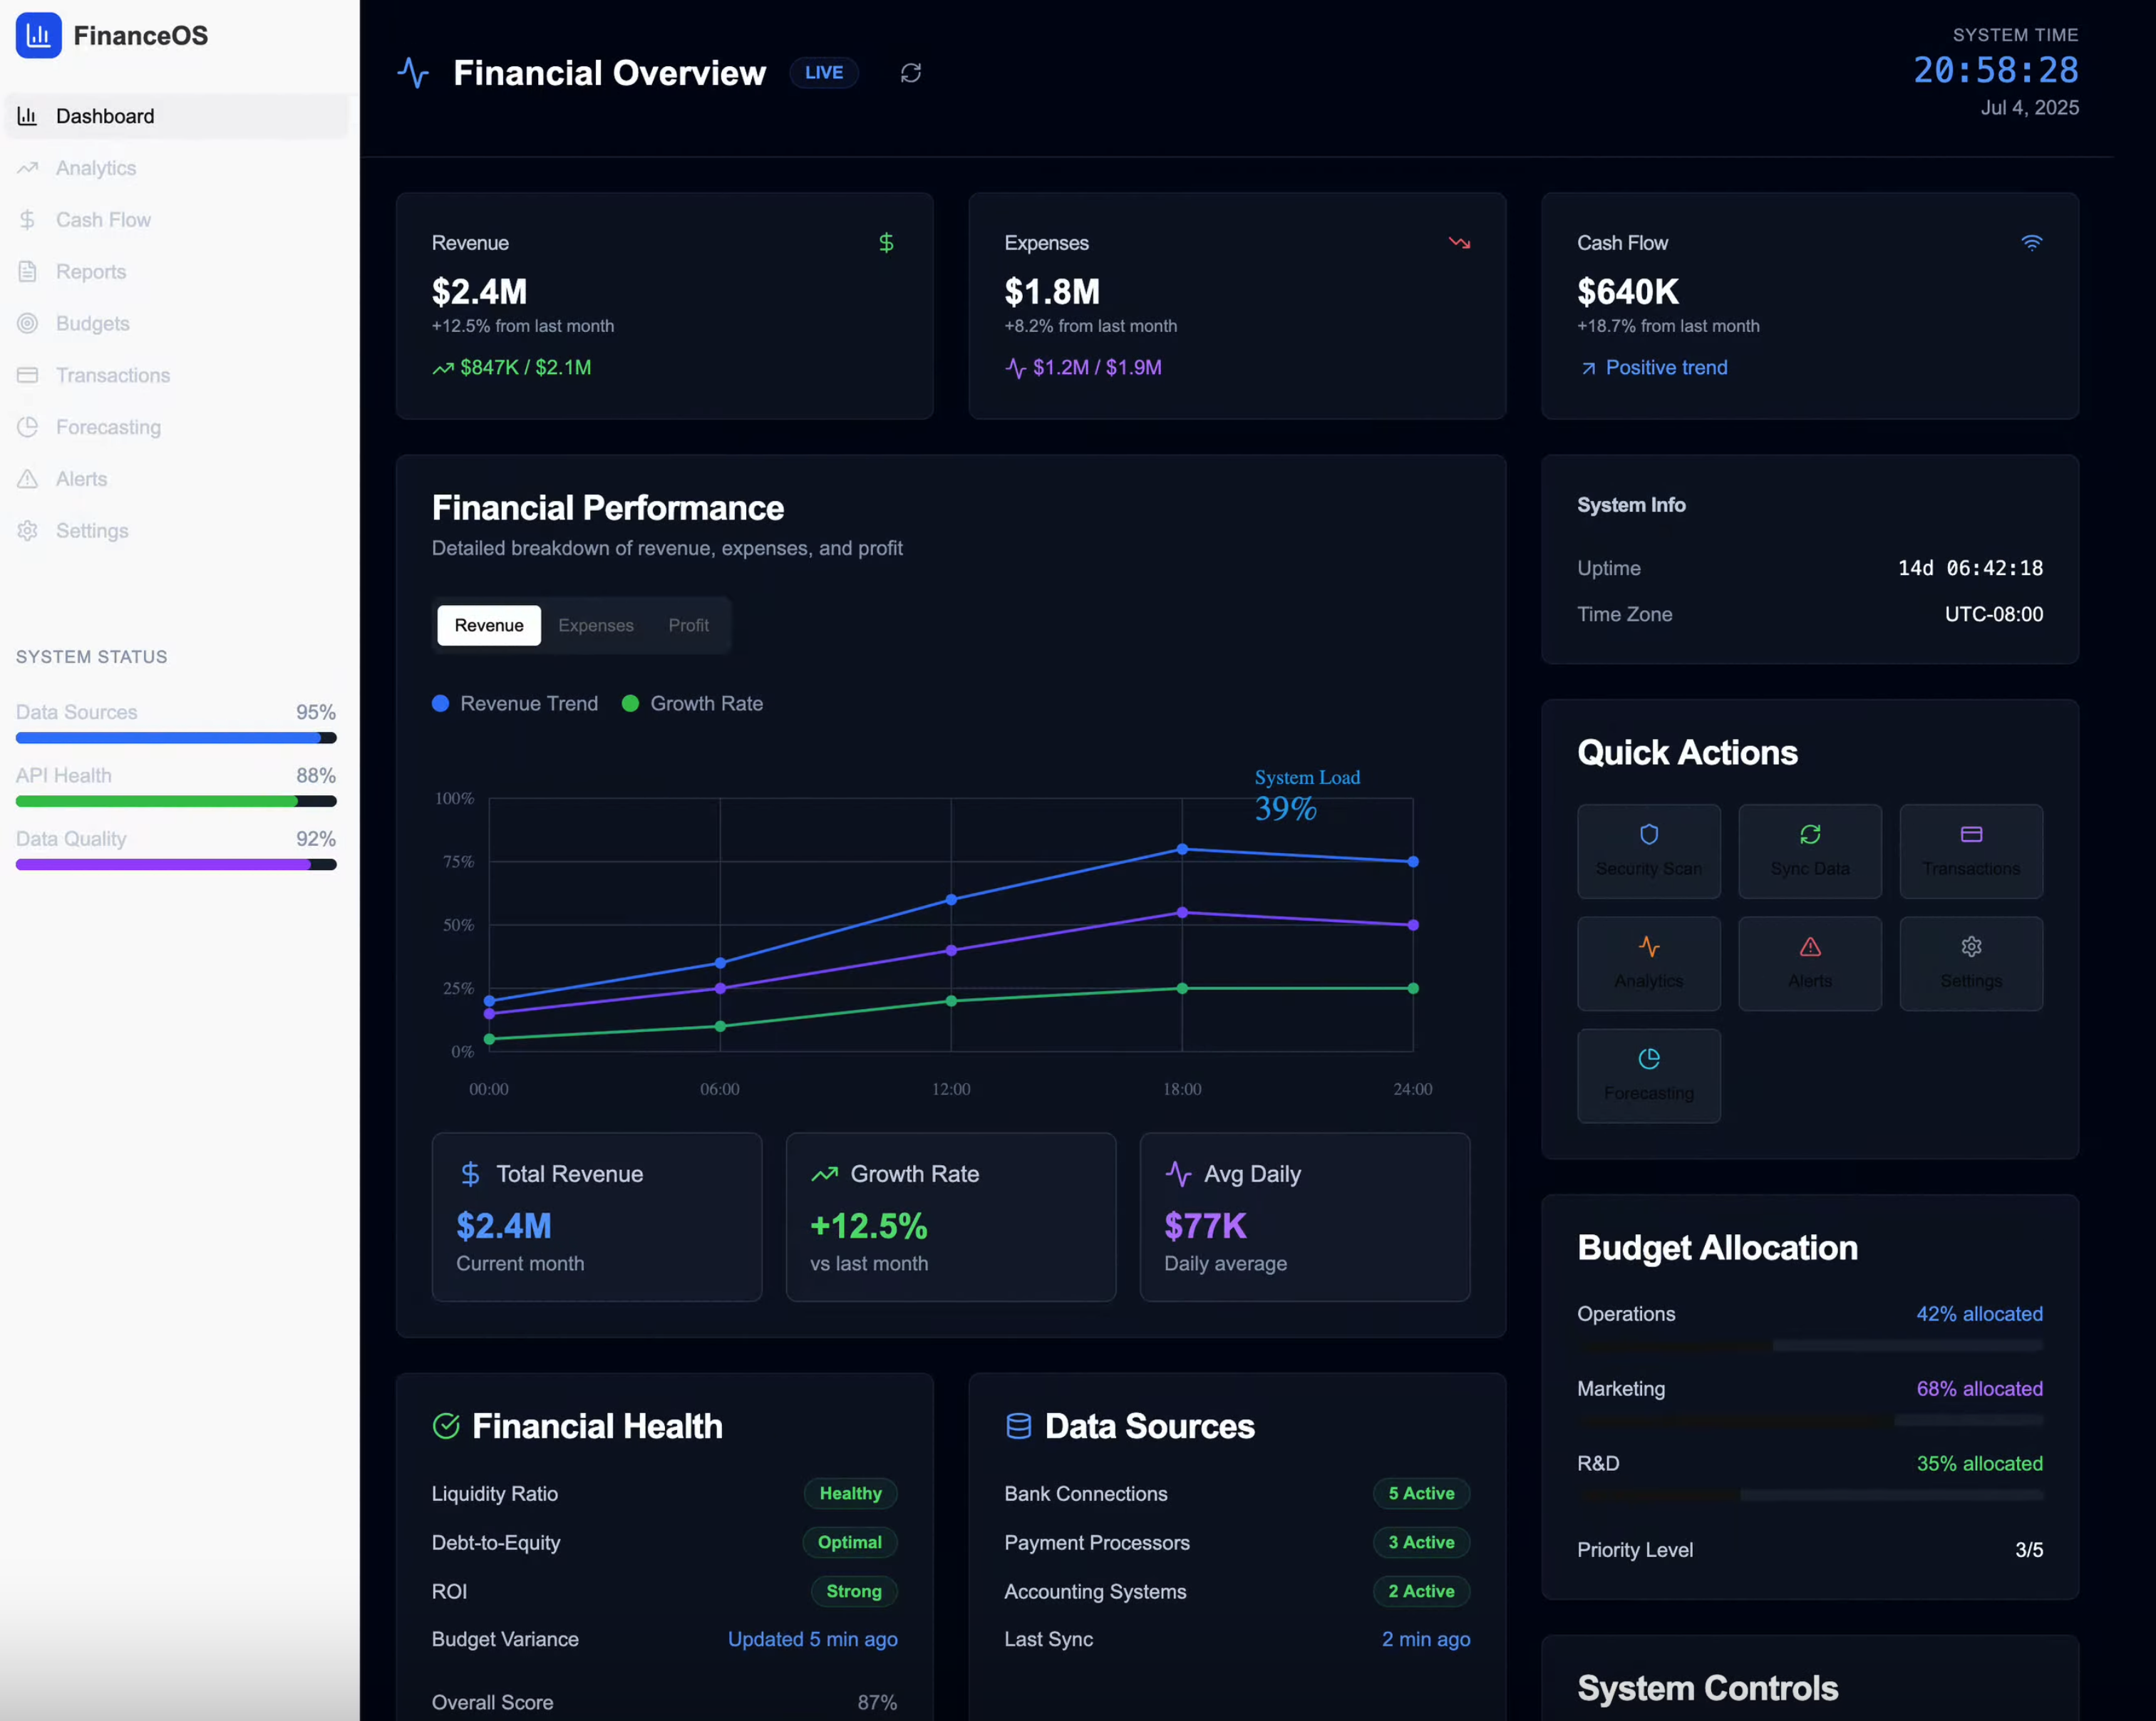Viewport: 2156px width, 1721px height.
Task: Select the Security Scan quick action
Action: (x=1648, y=851)
